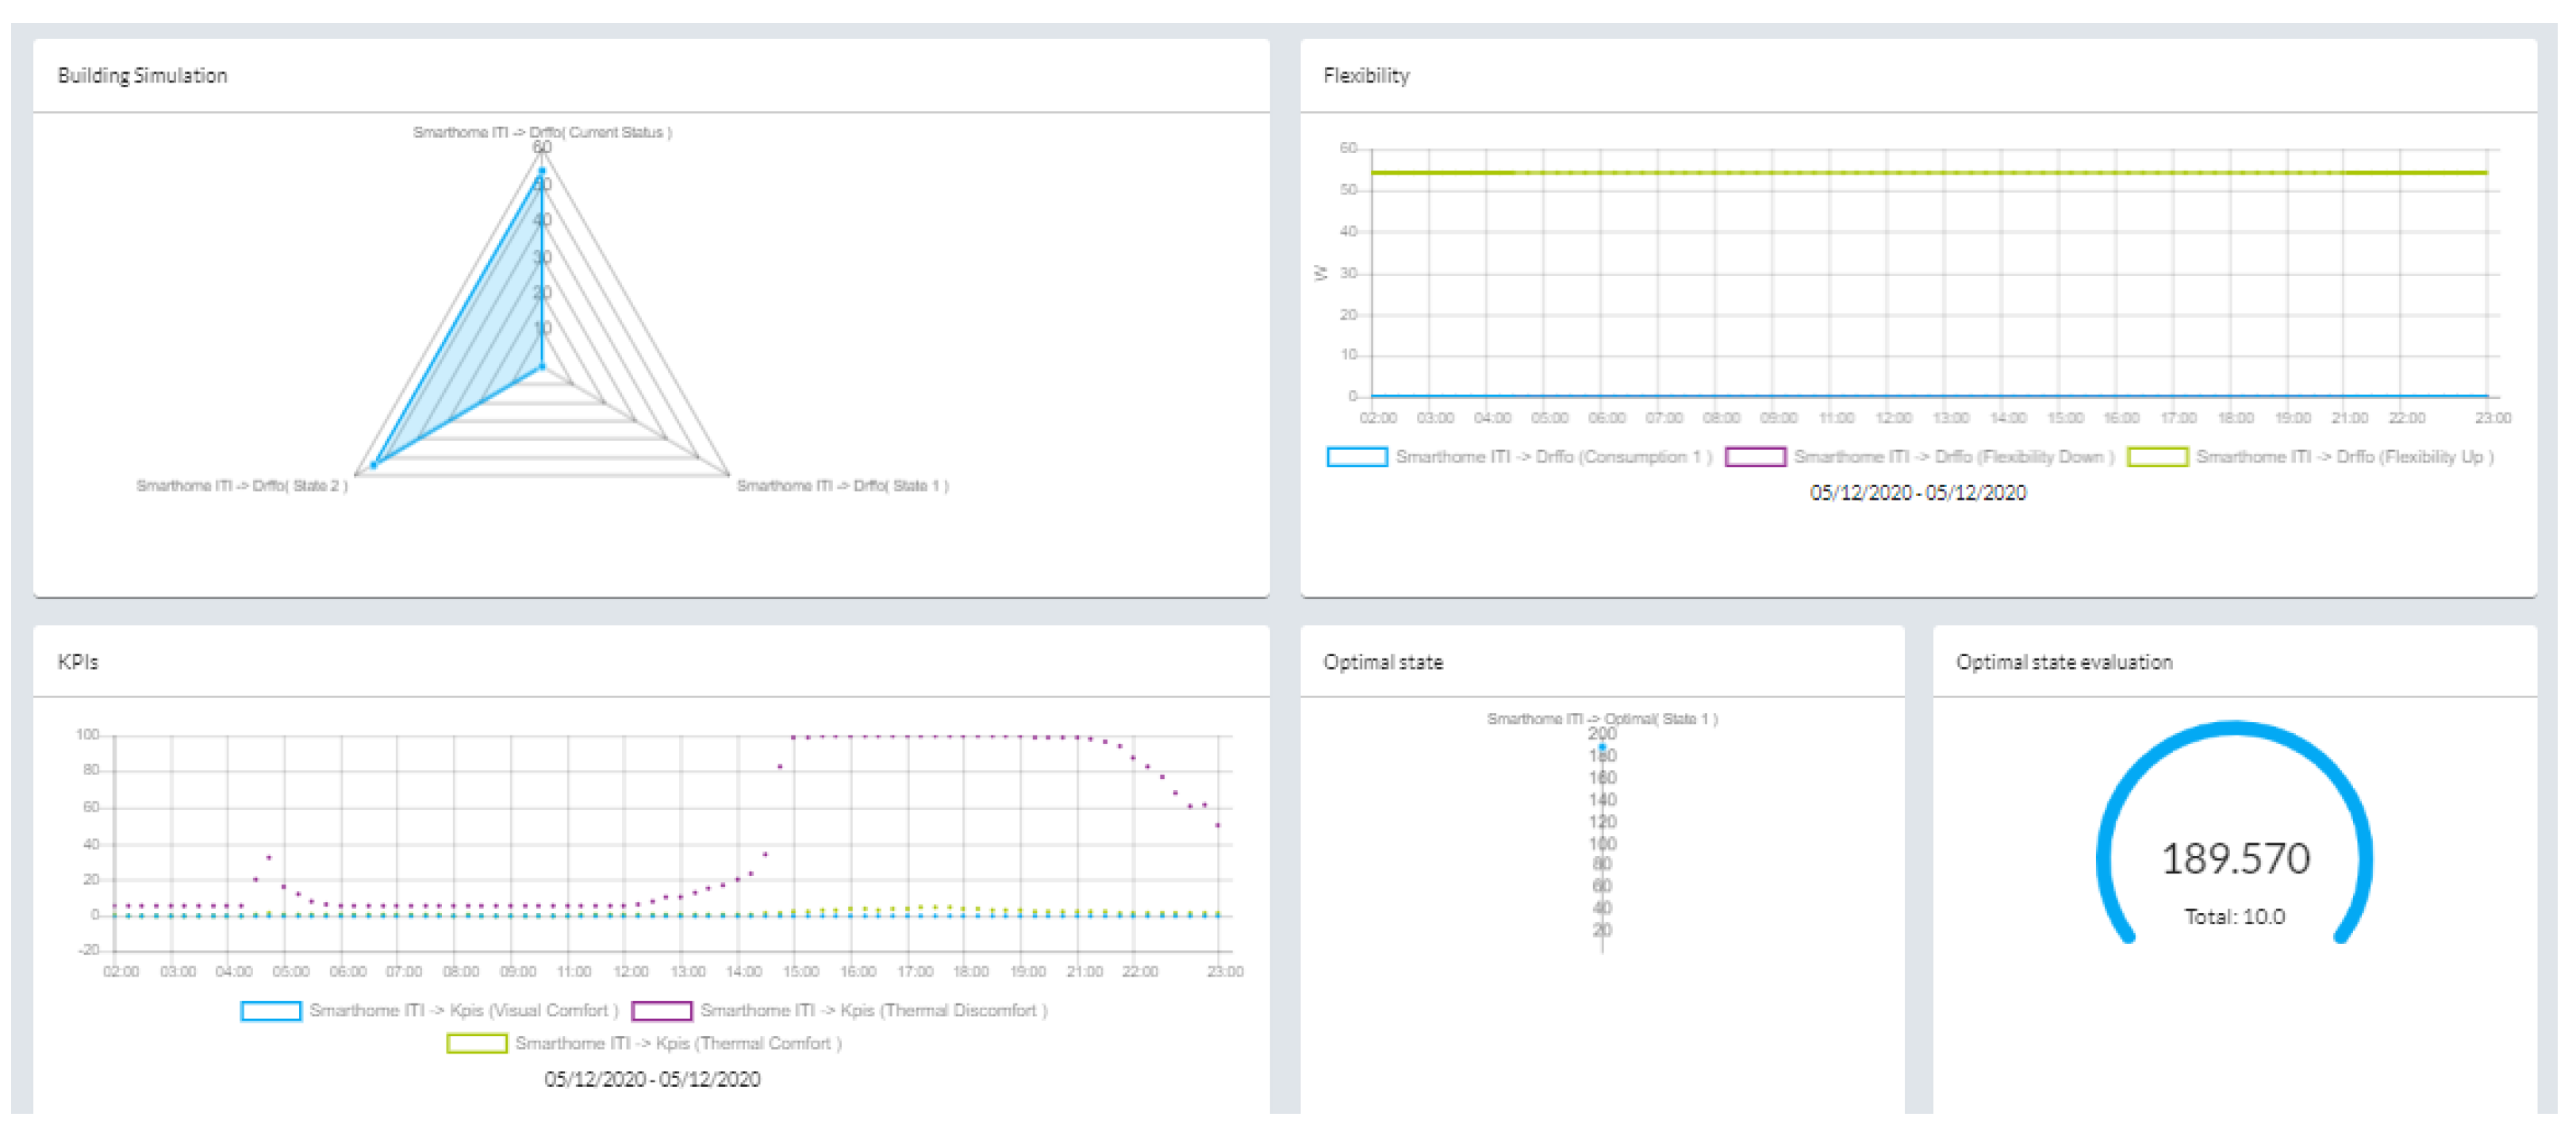
Task: Click the Flexibility panel title
Action: click(x=1366, y=76)
